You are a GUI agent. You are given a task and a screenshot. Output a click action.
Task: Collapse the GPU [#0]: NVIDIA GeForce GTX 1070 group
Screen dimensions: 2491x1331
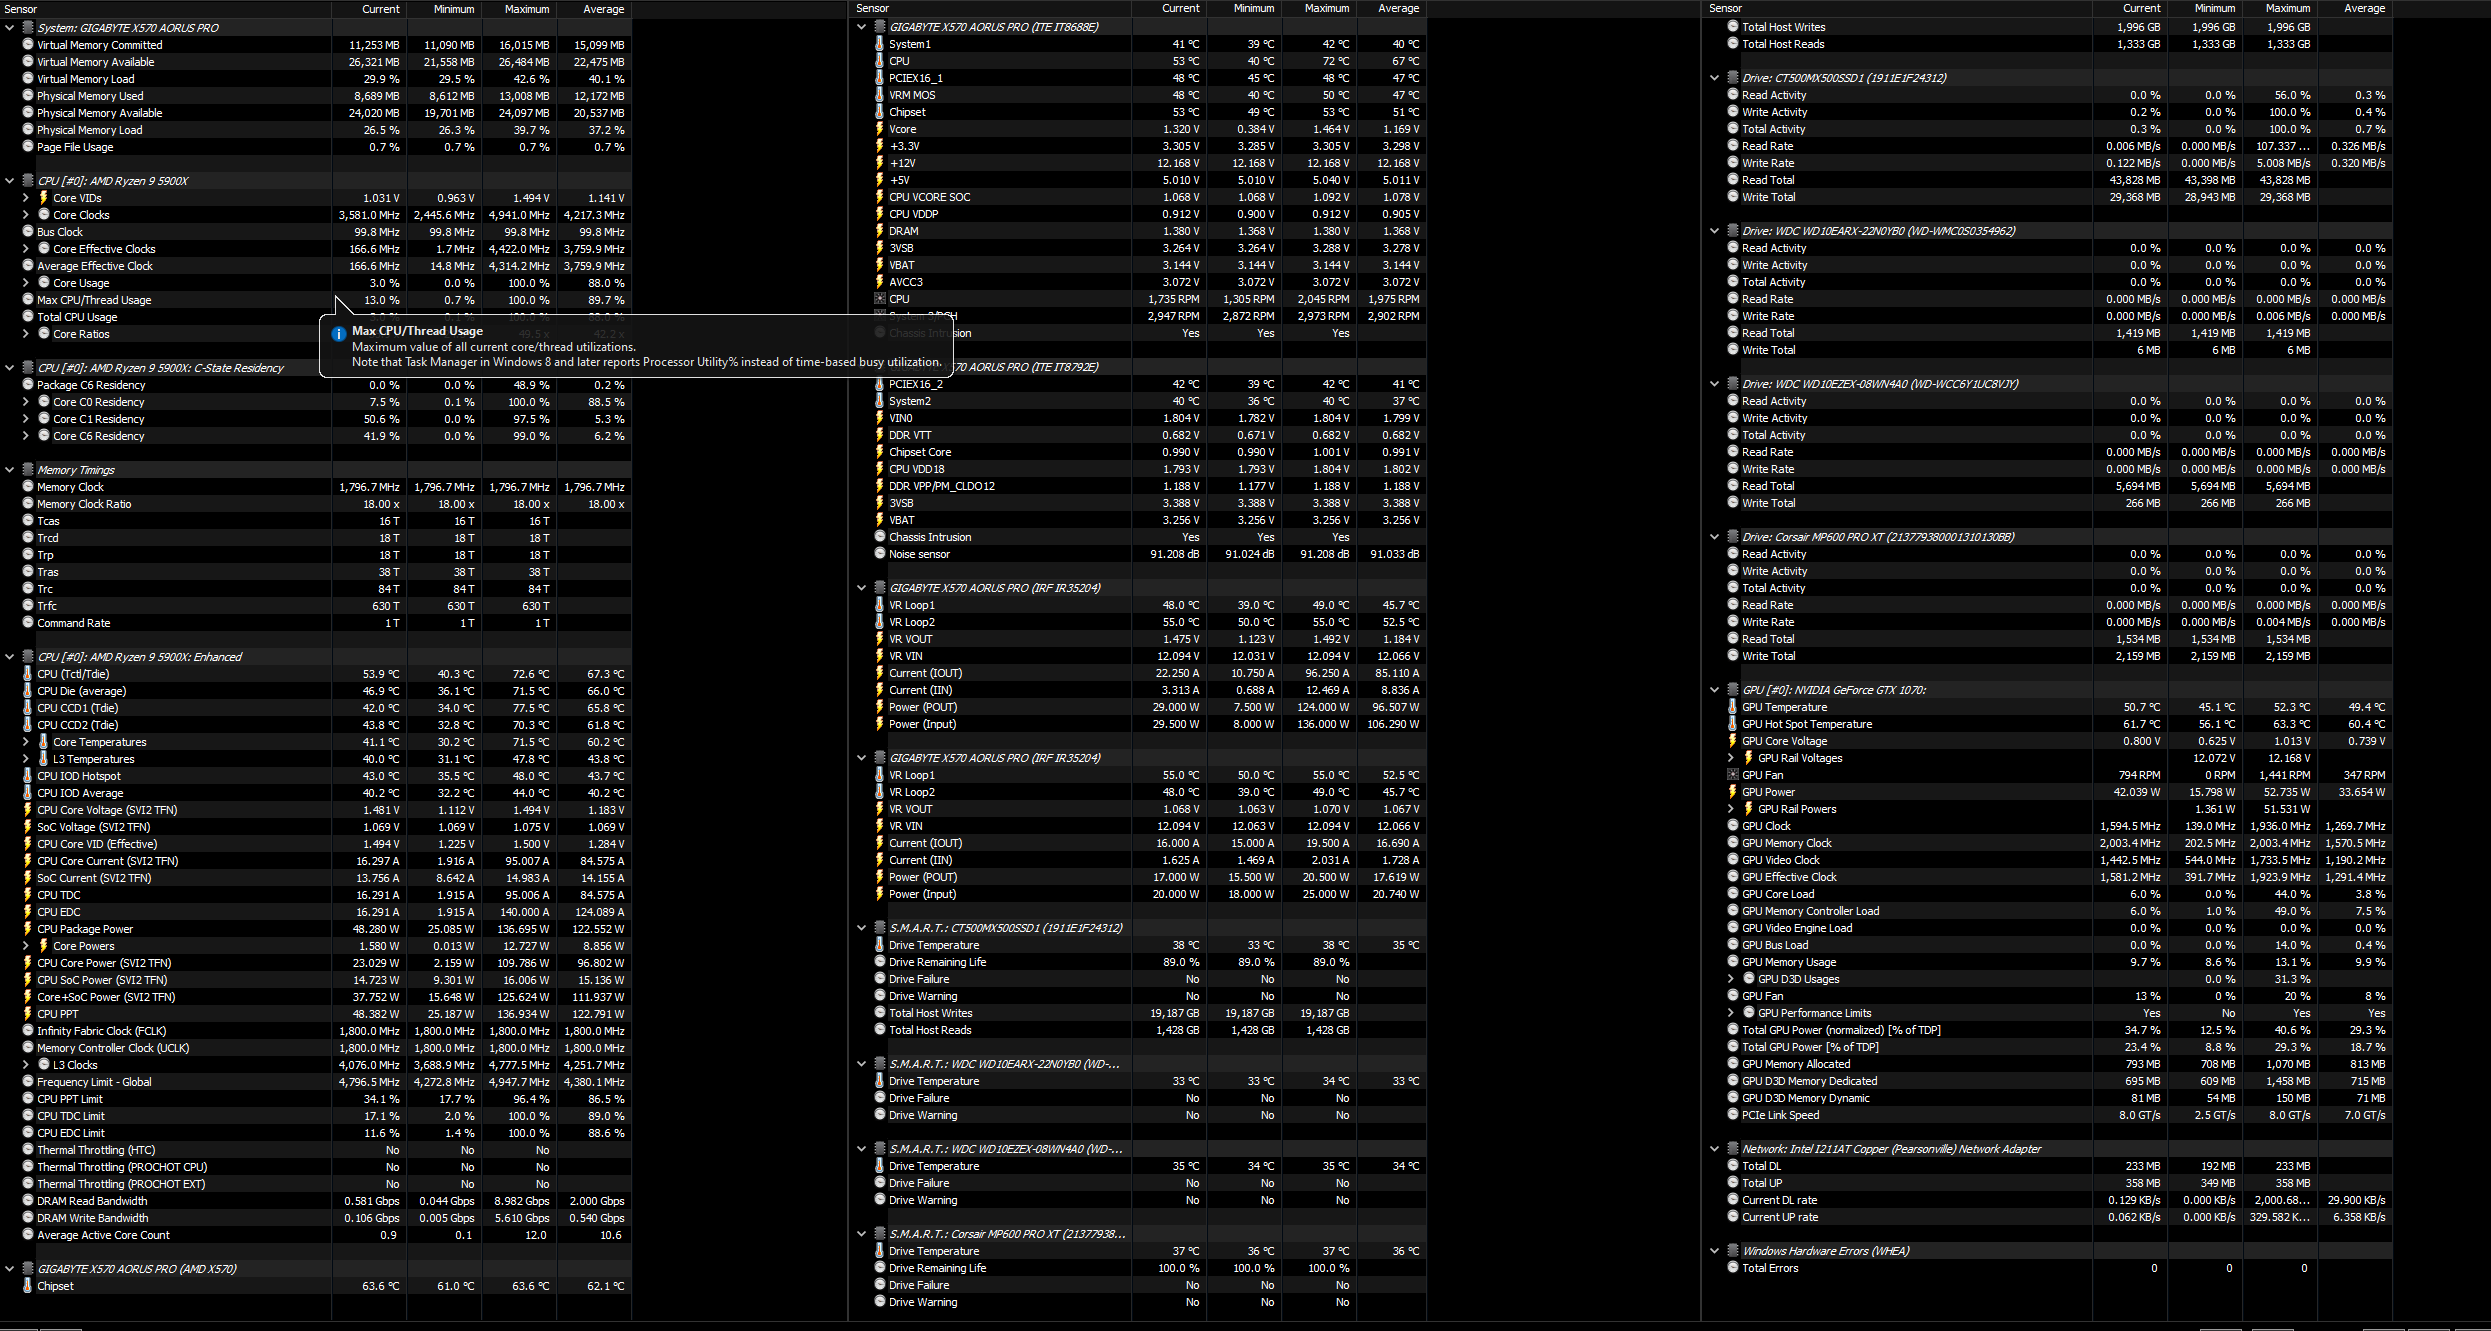[1715, 690]
